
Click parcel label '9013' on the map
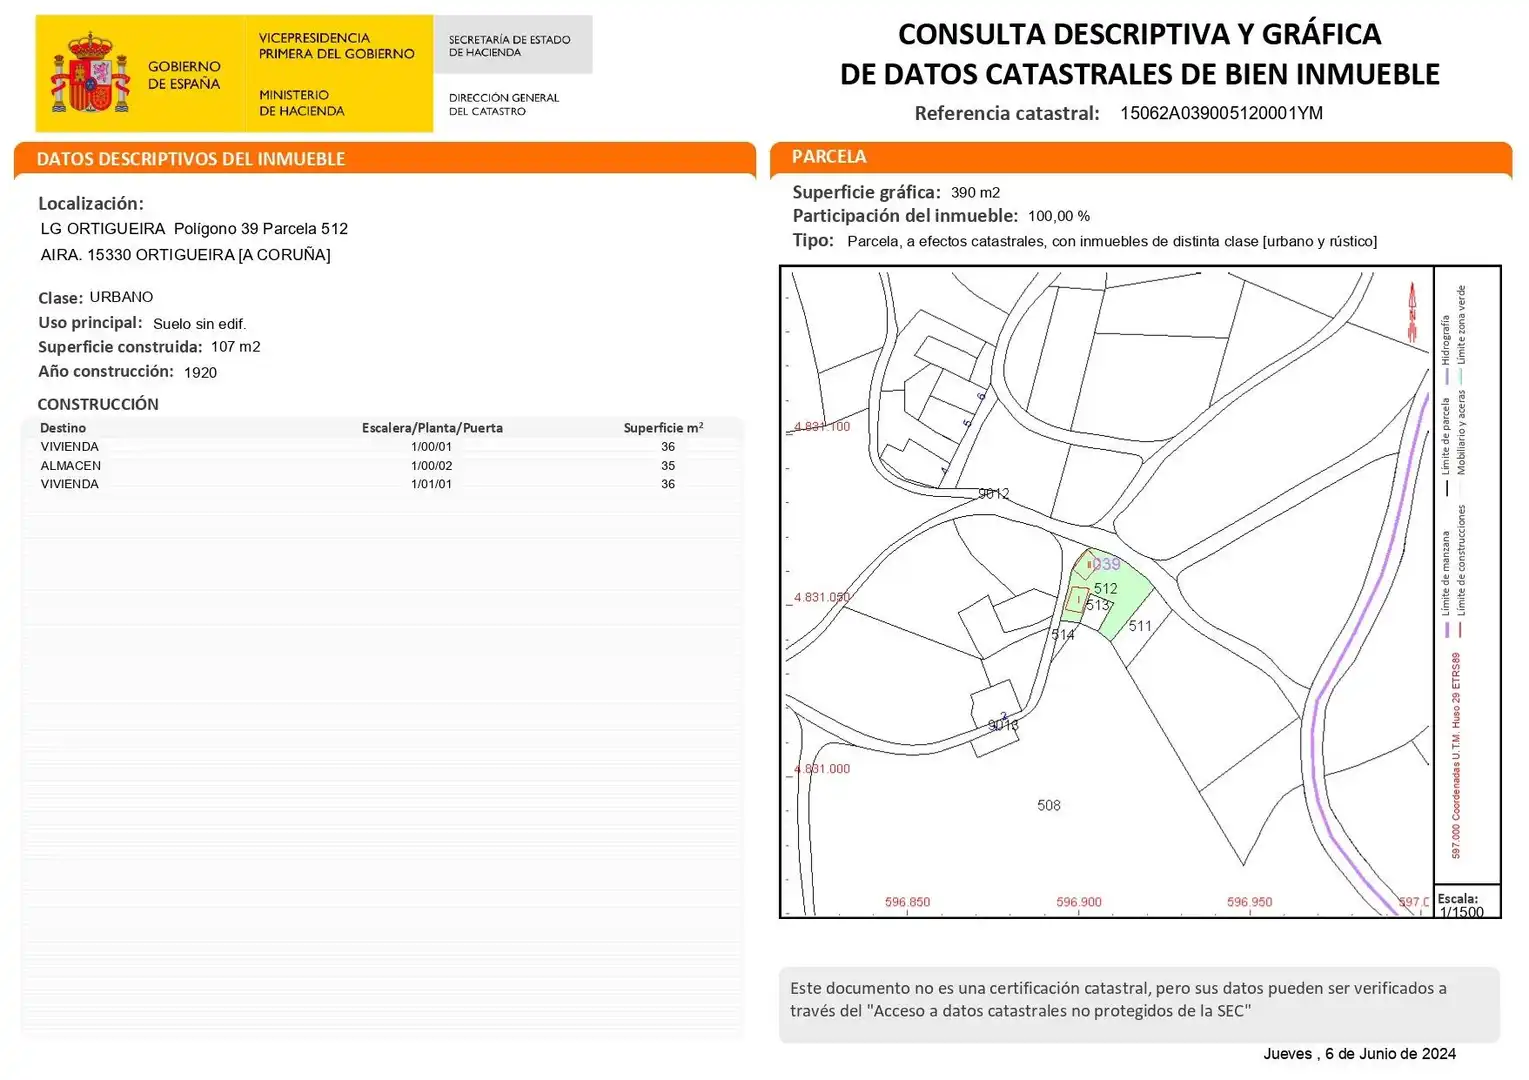pyautogui.click(x=1003, y=725)
